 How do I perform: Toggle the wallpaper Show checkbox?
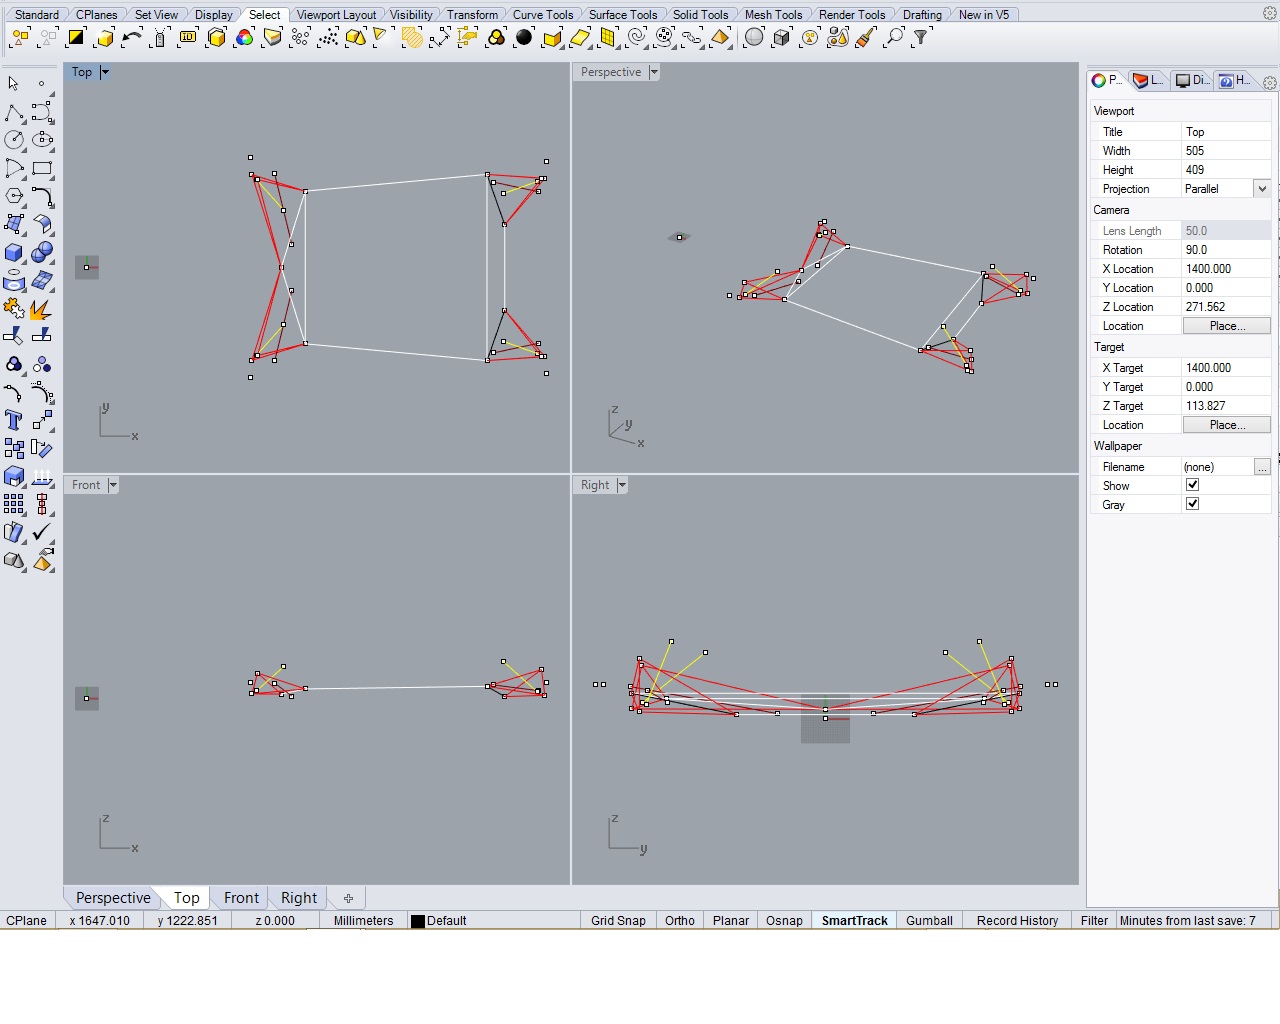pyautogui.click(x=1192, y=485)
